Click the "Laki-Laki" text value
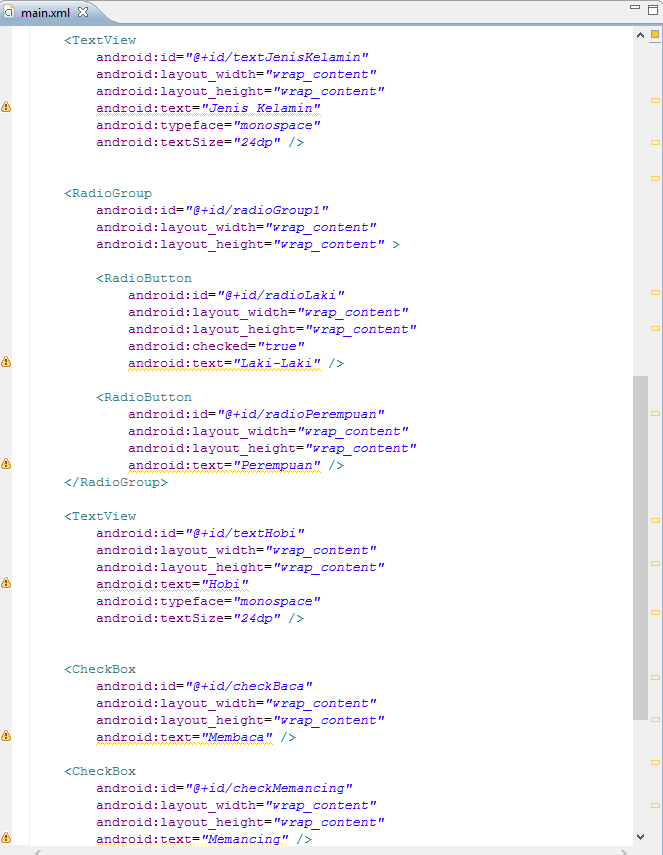Viewport: 663px width, 855px height. (x=277, y=363)
